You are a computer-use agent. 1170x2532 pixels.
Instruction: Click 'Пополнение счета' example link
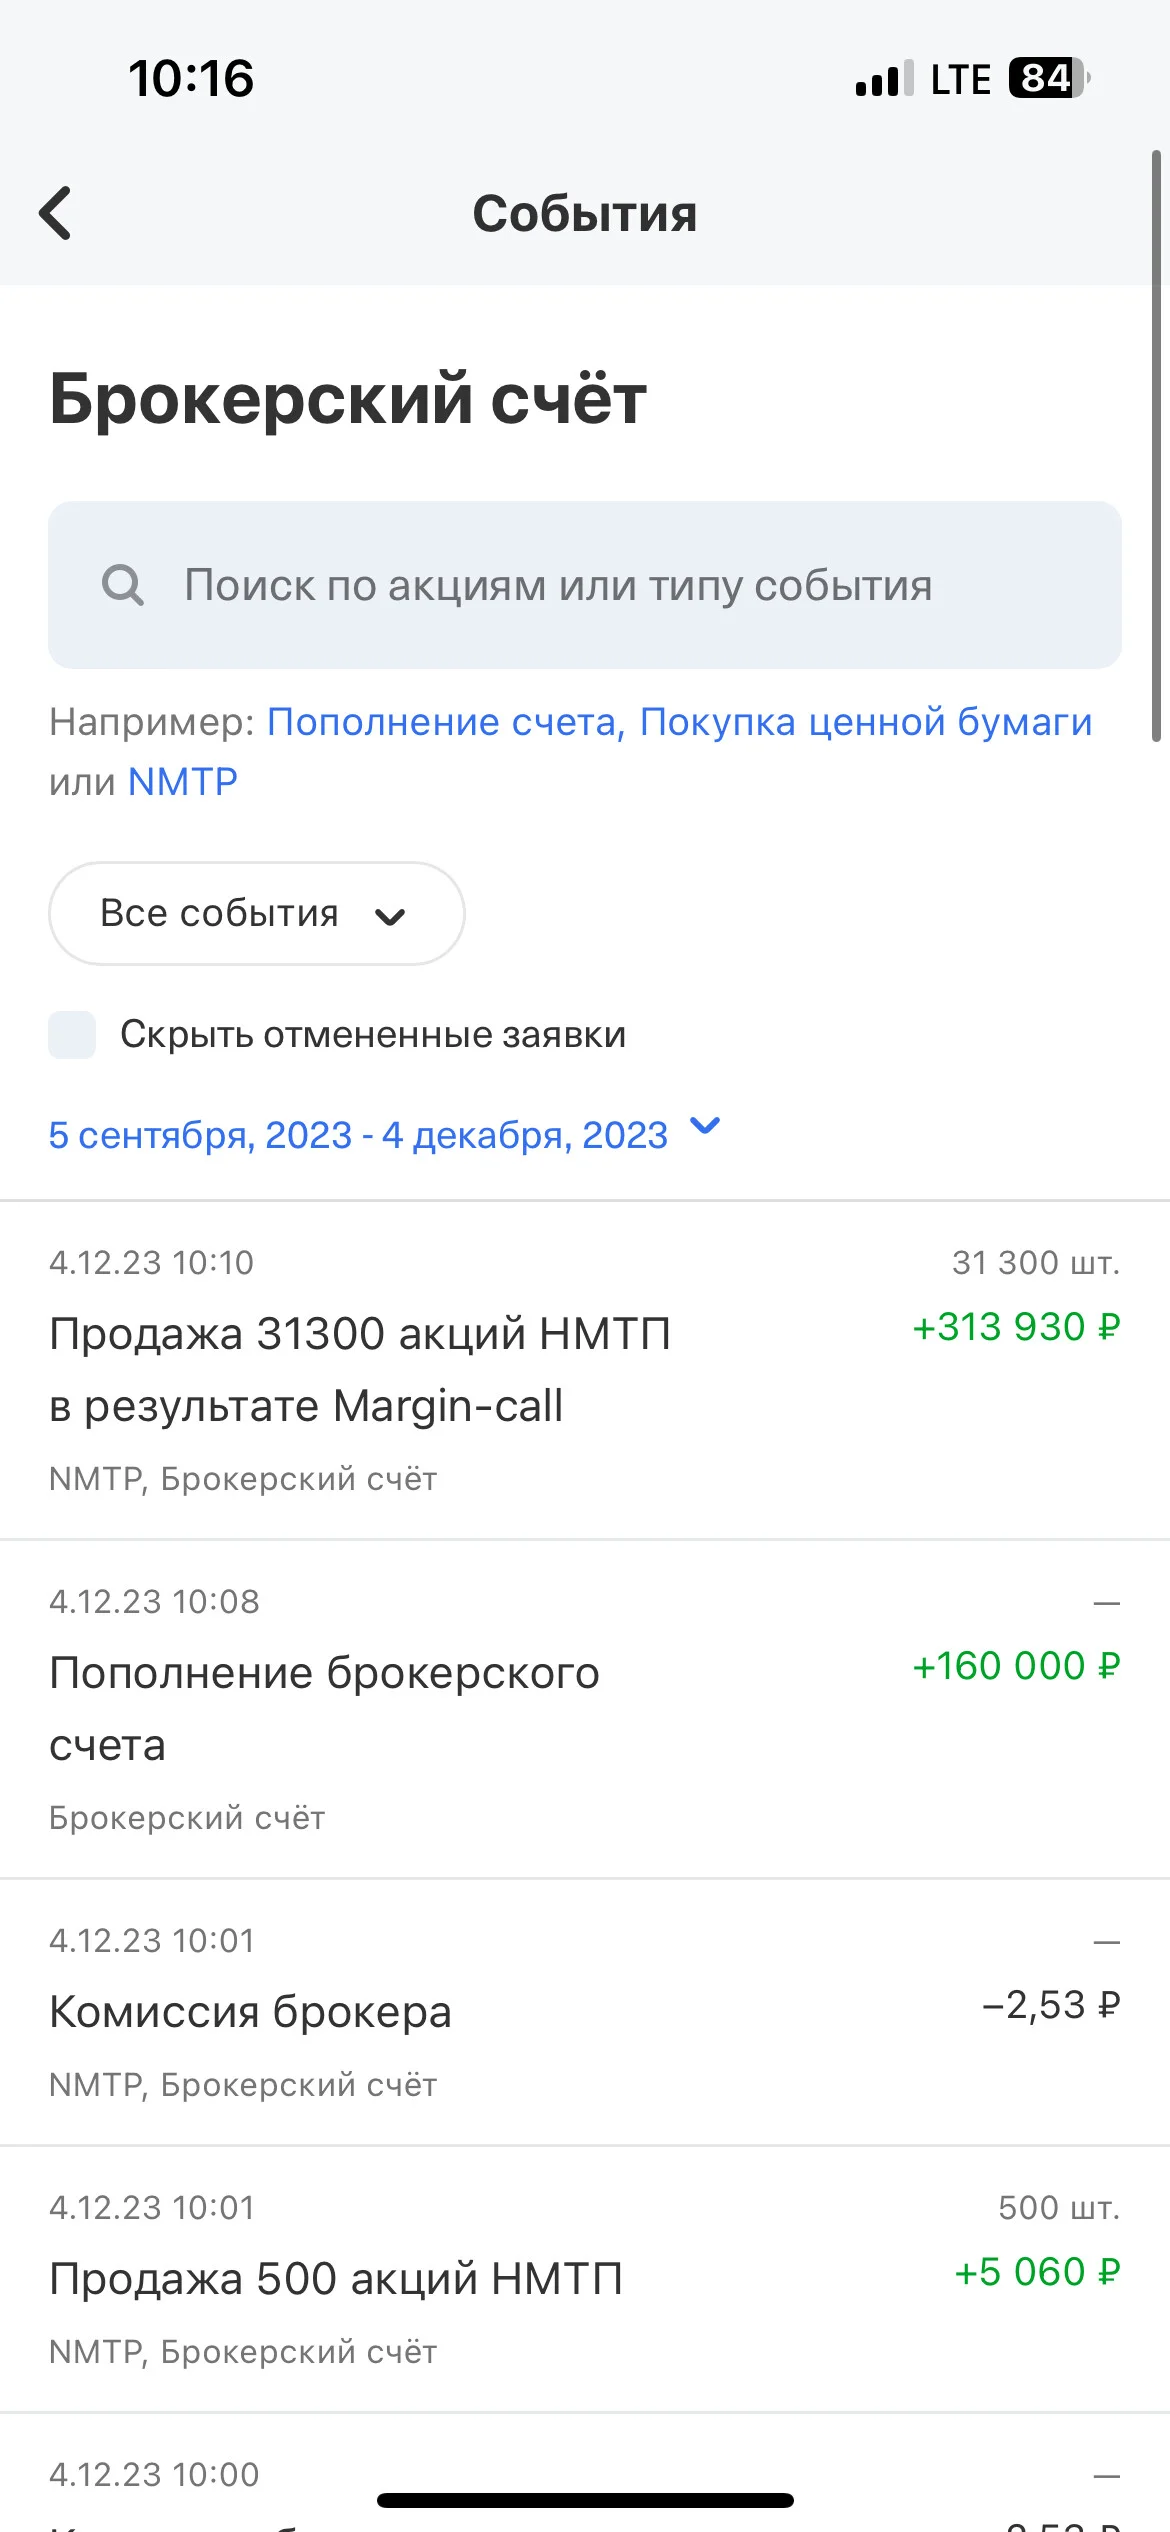point(446,721)
